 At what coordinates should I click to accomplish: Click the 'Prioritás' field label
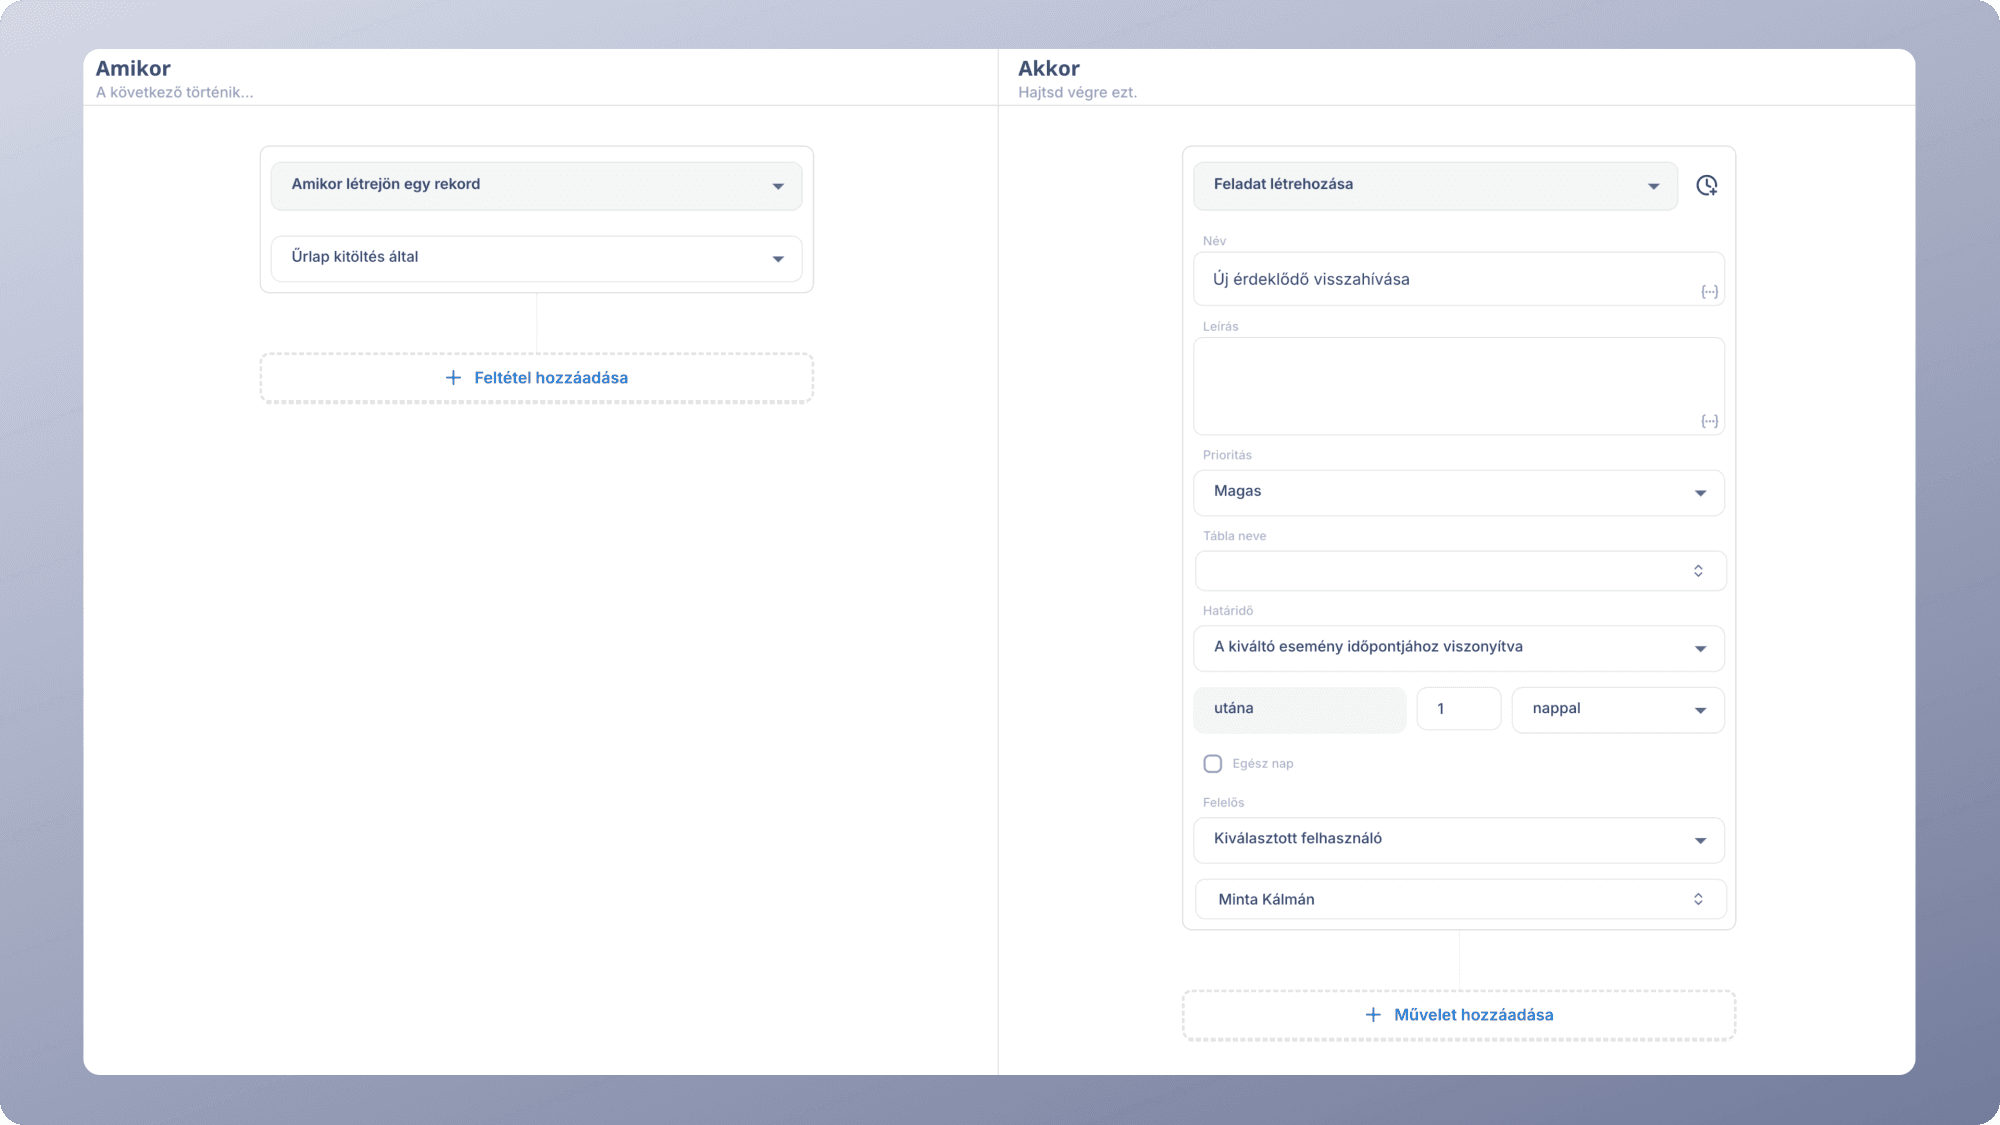click(1227, 455)
